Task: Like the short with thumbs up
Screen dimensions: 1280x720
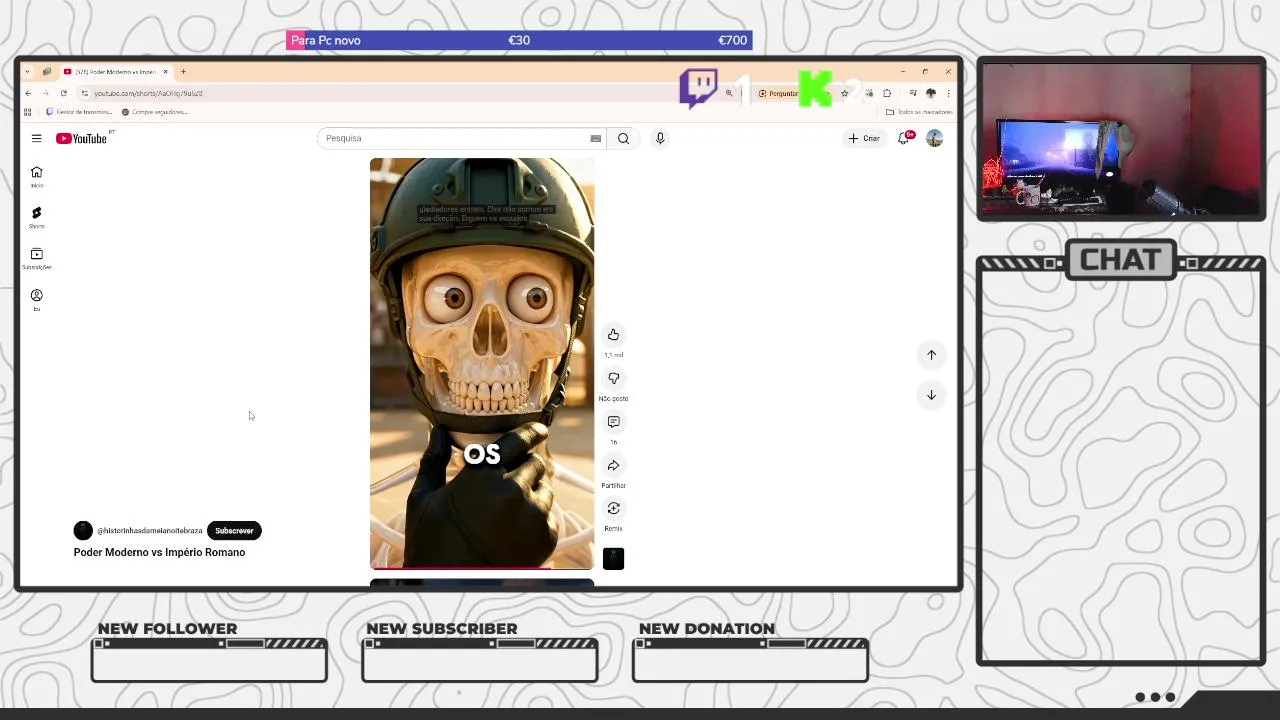Action: (x=613, y=335)
